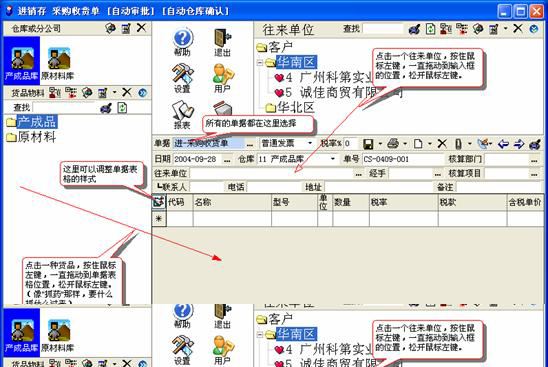Click refresh icon beside 往来单位 search box
The height and width of the screenshot is (367, 548).
click(x=430, y=29)
